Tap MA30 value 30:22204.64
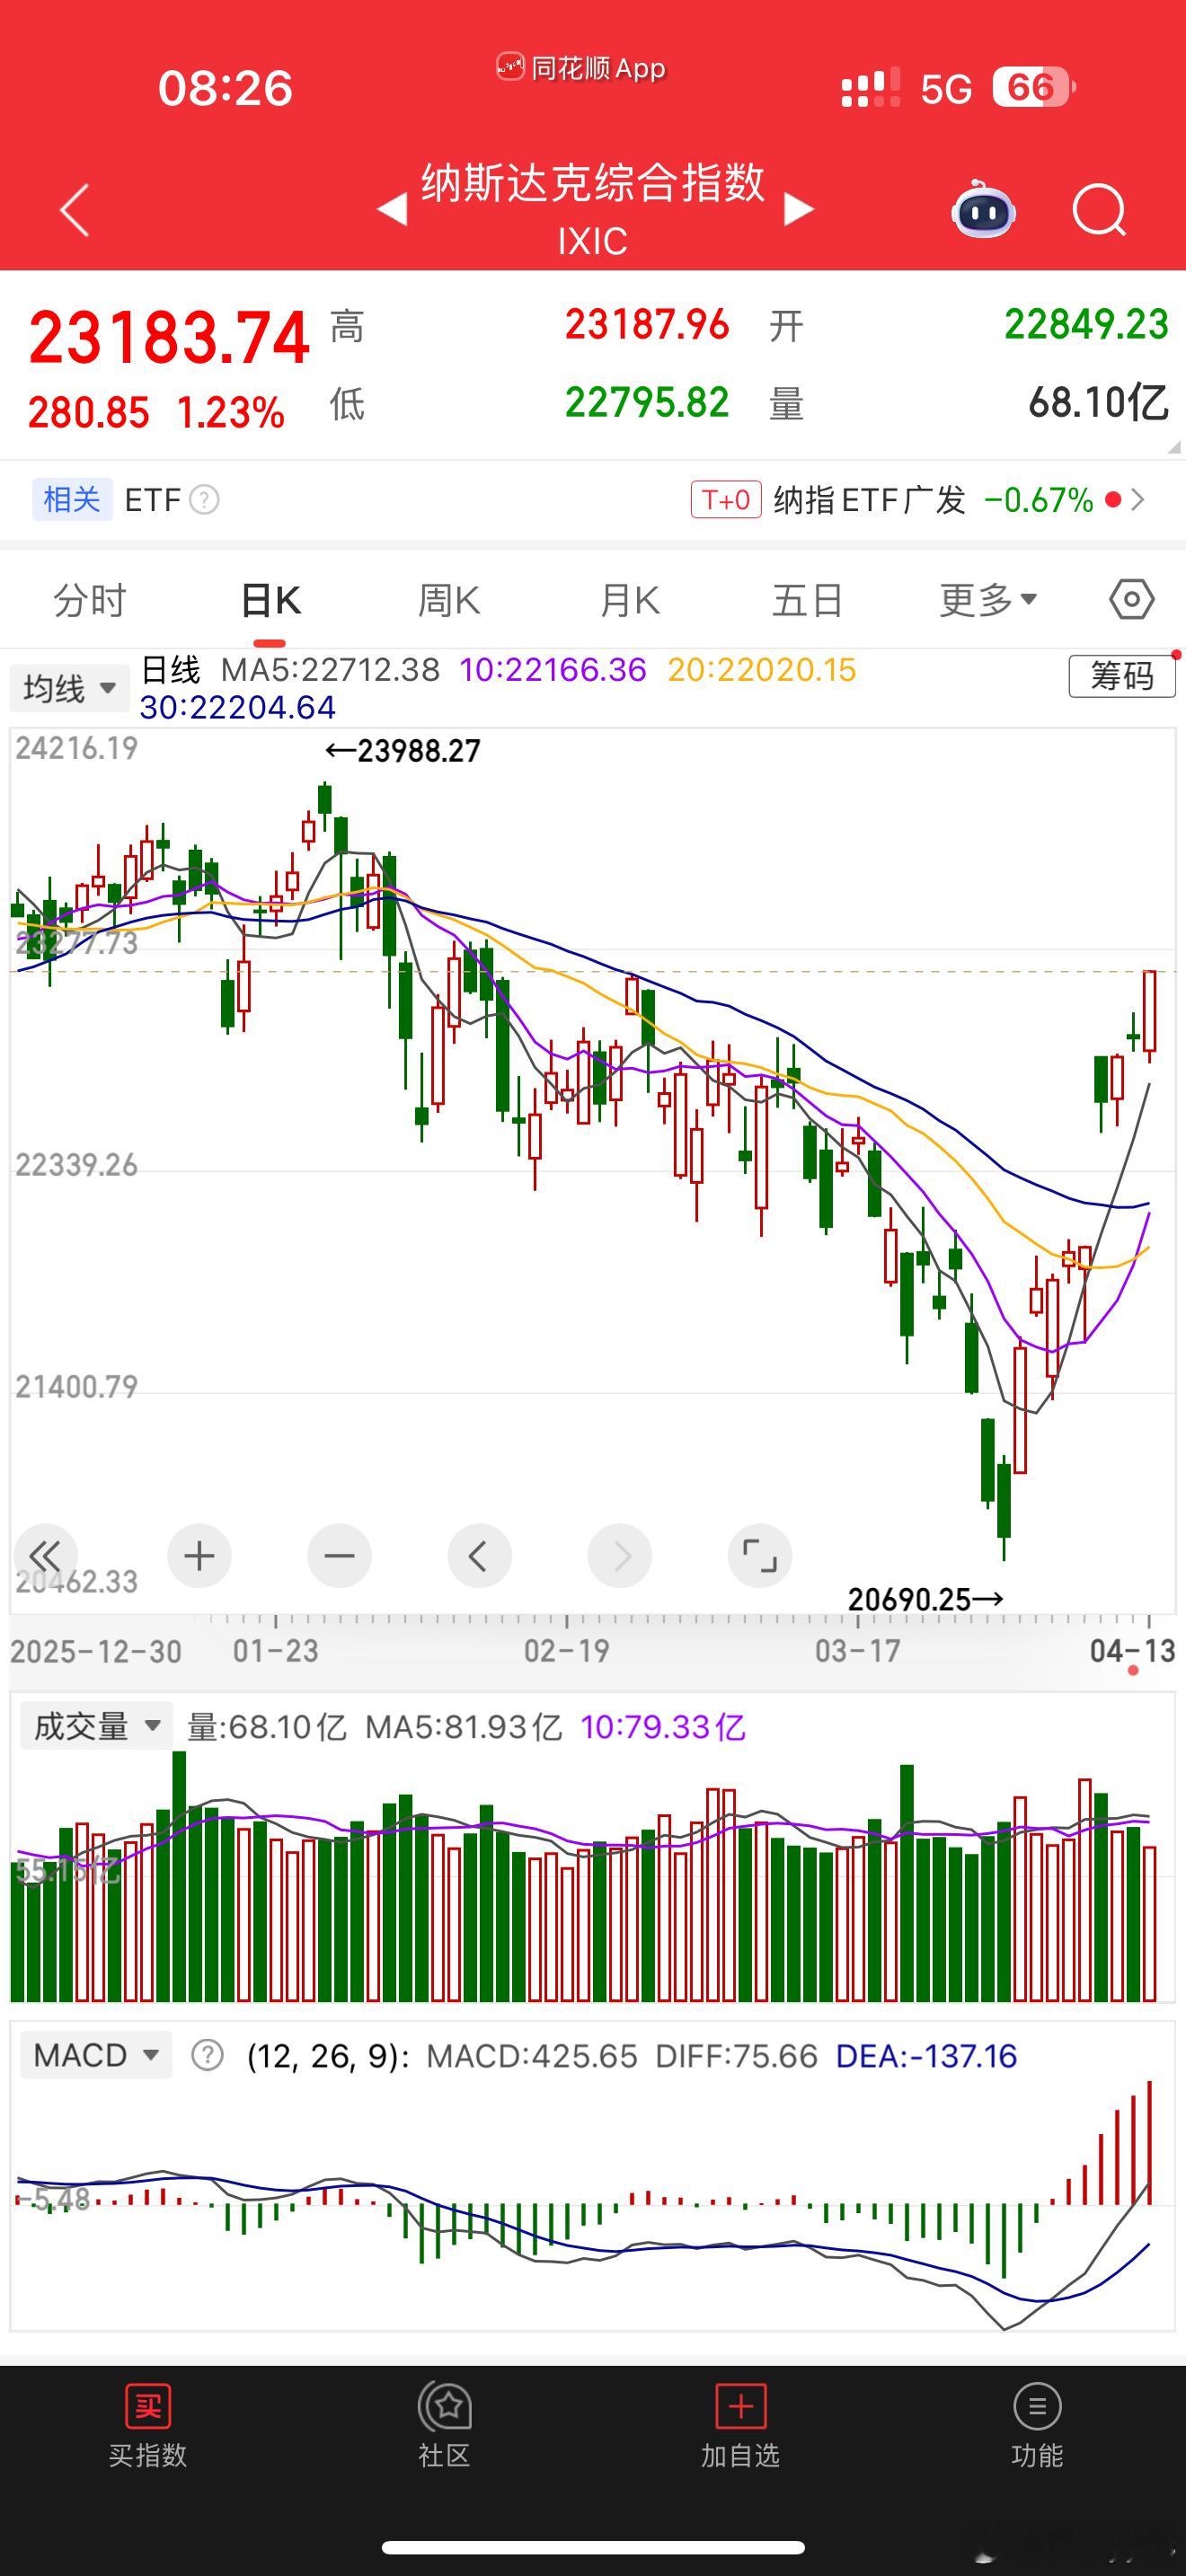The height and width of the screenshot is (2576, 1186). tap(238, 707)
